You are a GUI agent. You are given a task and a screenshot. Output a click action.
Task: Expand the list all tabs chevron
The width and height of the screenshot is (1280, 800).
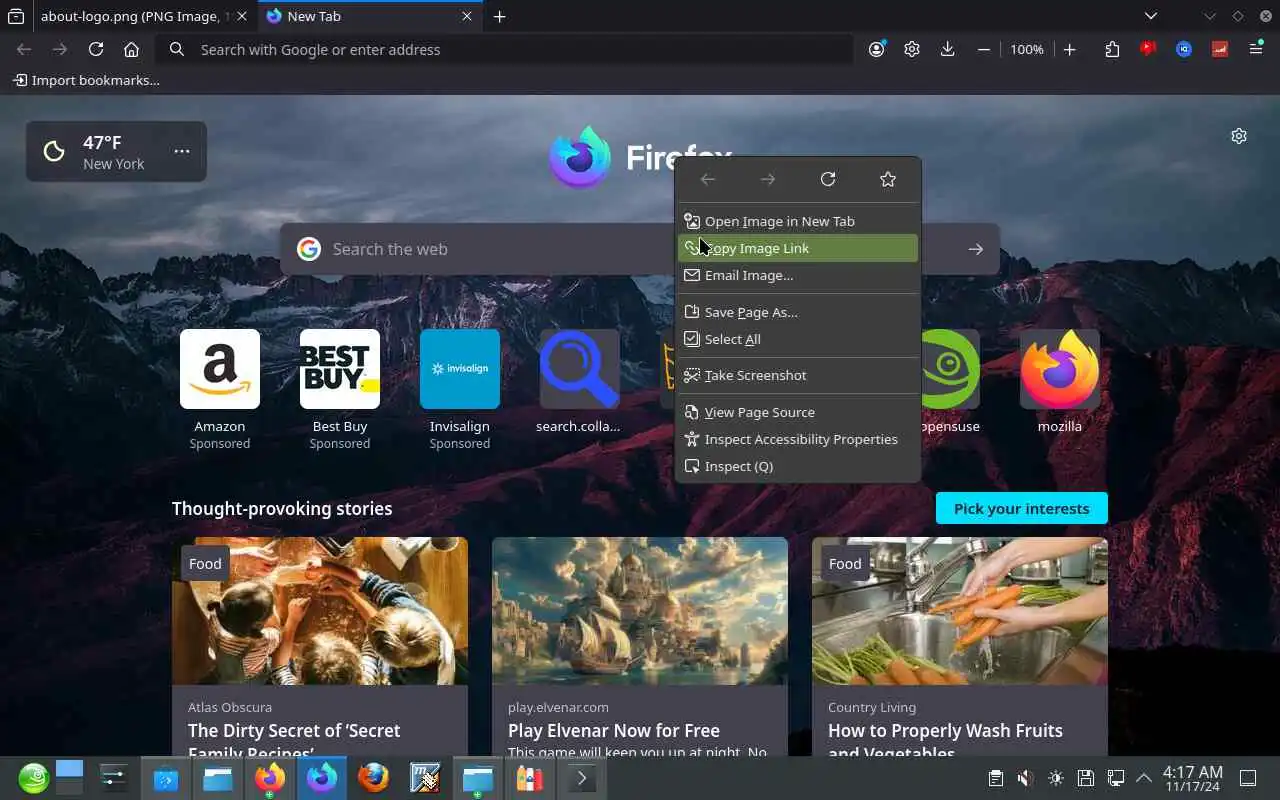[x=1151, y=16]
